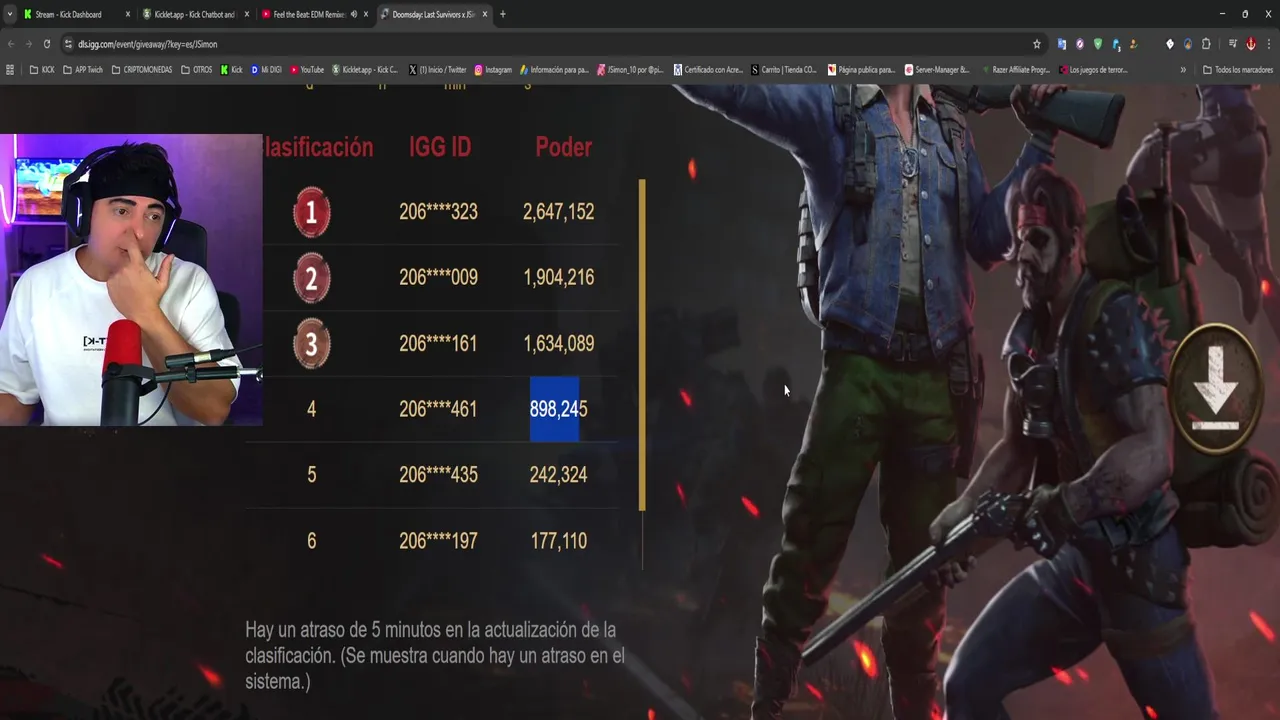Open the Kick bookmark
Viewport: 1280px width, 720px height.
pos(232,70)
